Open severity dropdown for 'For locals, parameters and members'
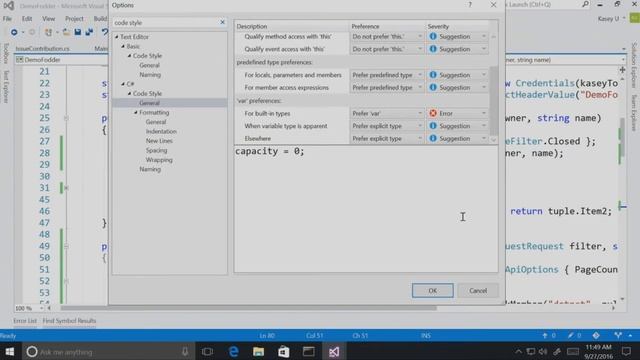Screen dimensions: 640x360 [458, 75]
